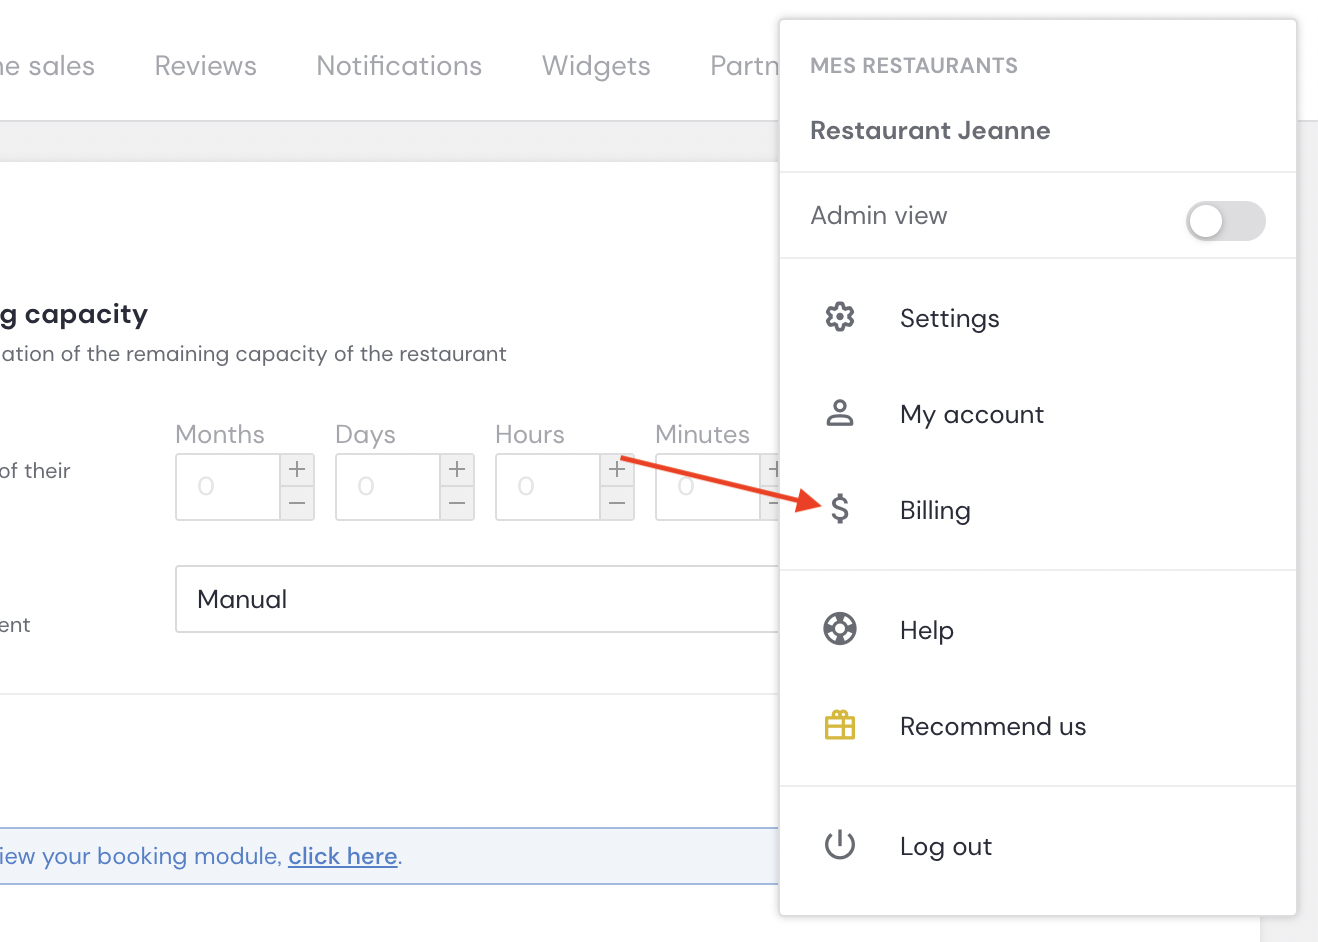This screenshot has height=942, width=1318.
Task: Open the Notifications tab
Action: pyautogui.click(x=399, y=65)
